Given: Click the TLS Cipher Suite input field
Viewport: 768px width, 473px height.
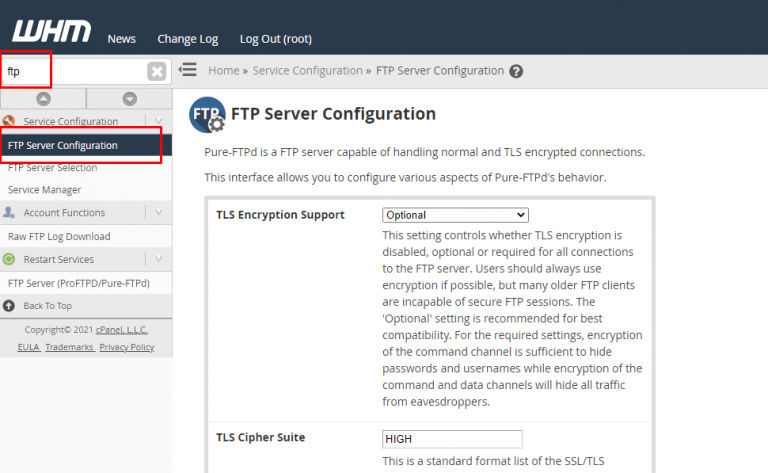Looking at the screenshot, I should [452, 439].
